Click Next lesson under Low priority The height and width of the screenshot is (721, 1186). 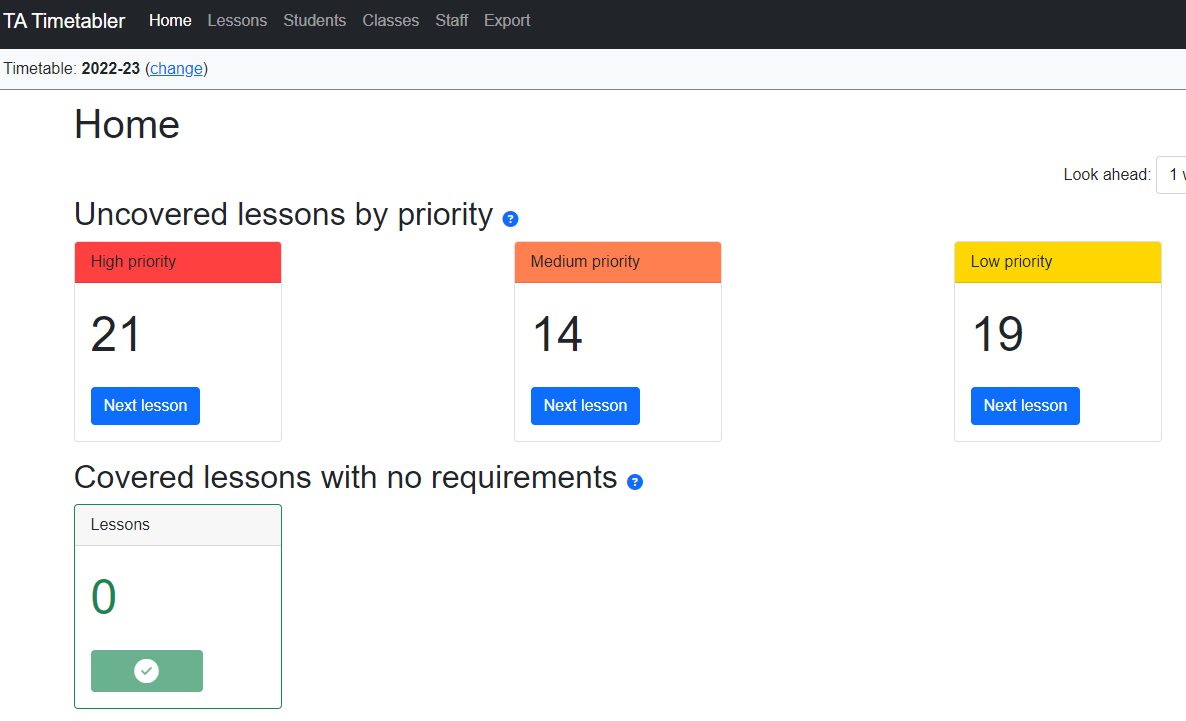point(1025,406)
